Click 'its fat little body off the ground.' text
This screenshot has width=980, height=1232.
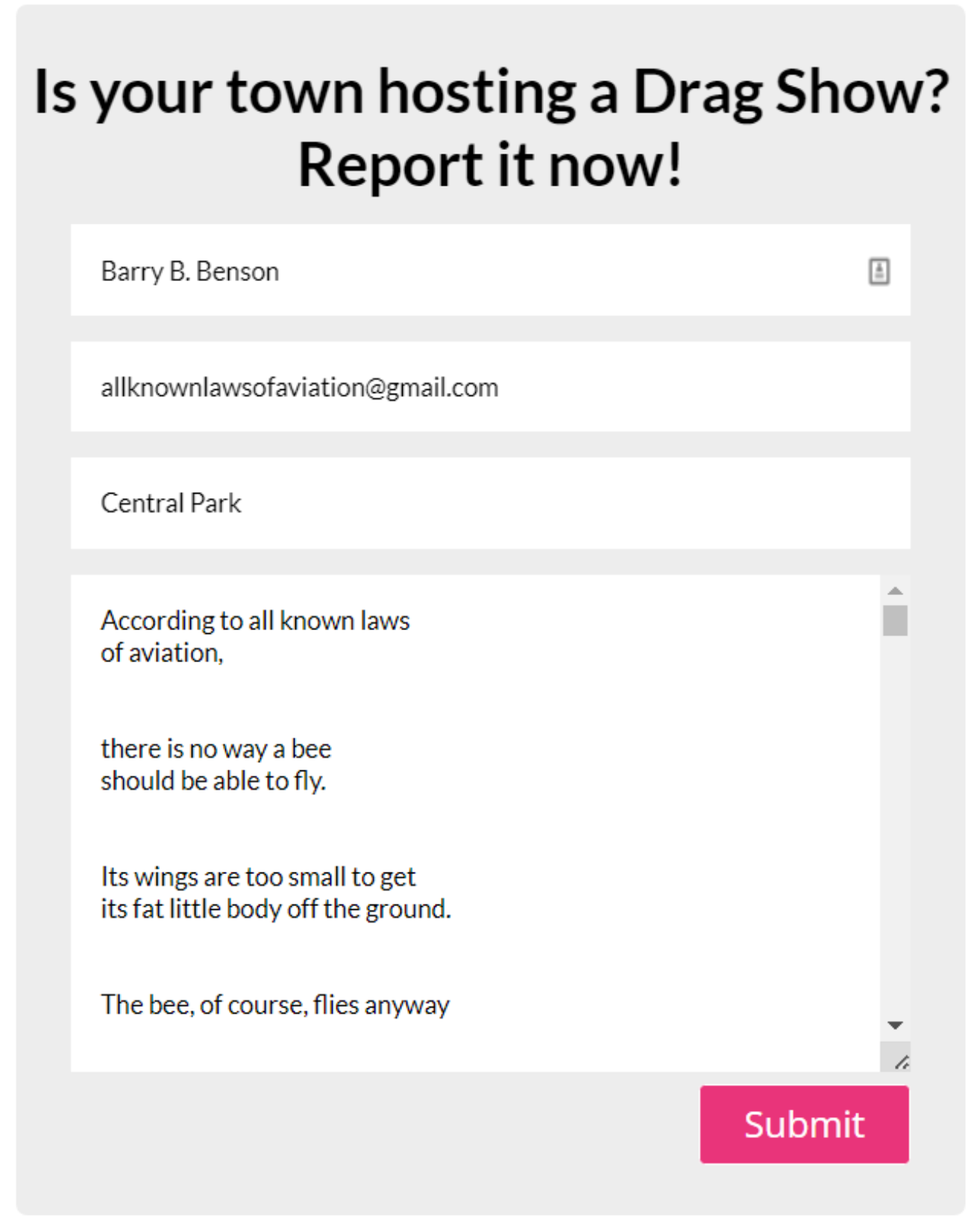pos(276,910)
